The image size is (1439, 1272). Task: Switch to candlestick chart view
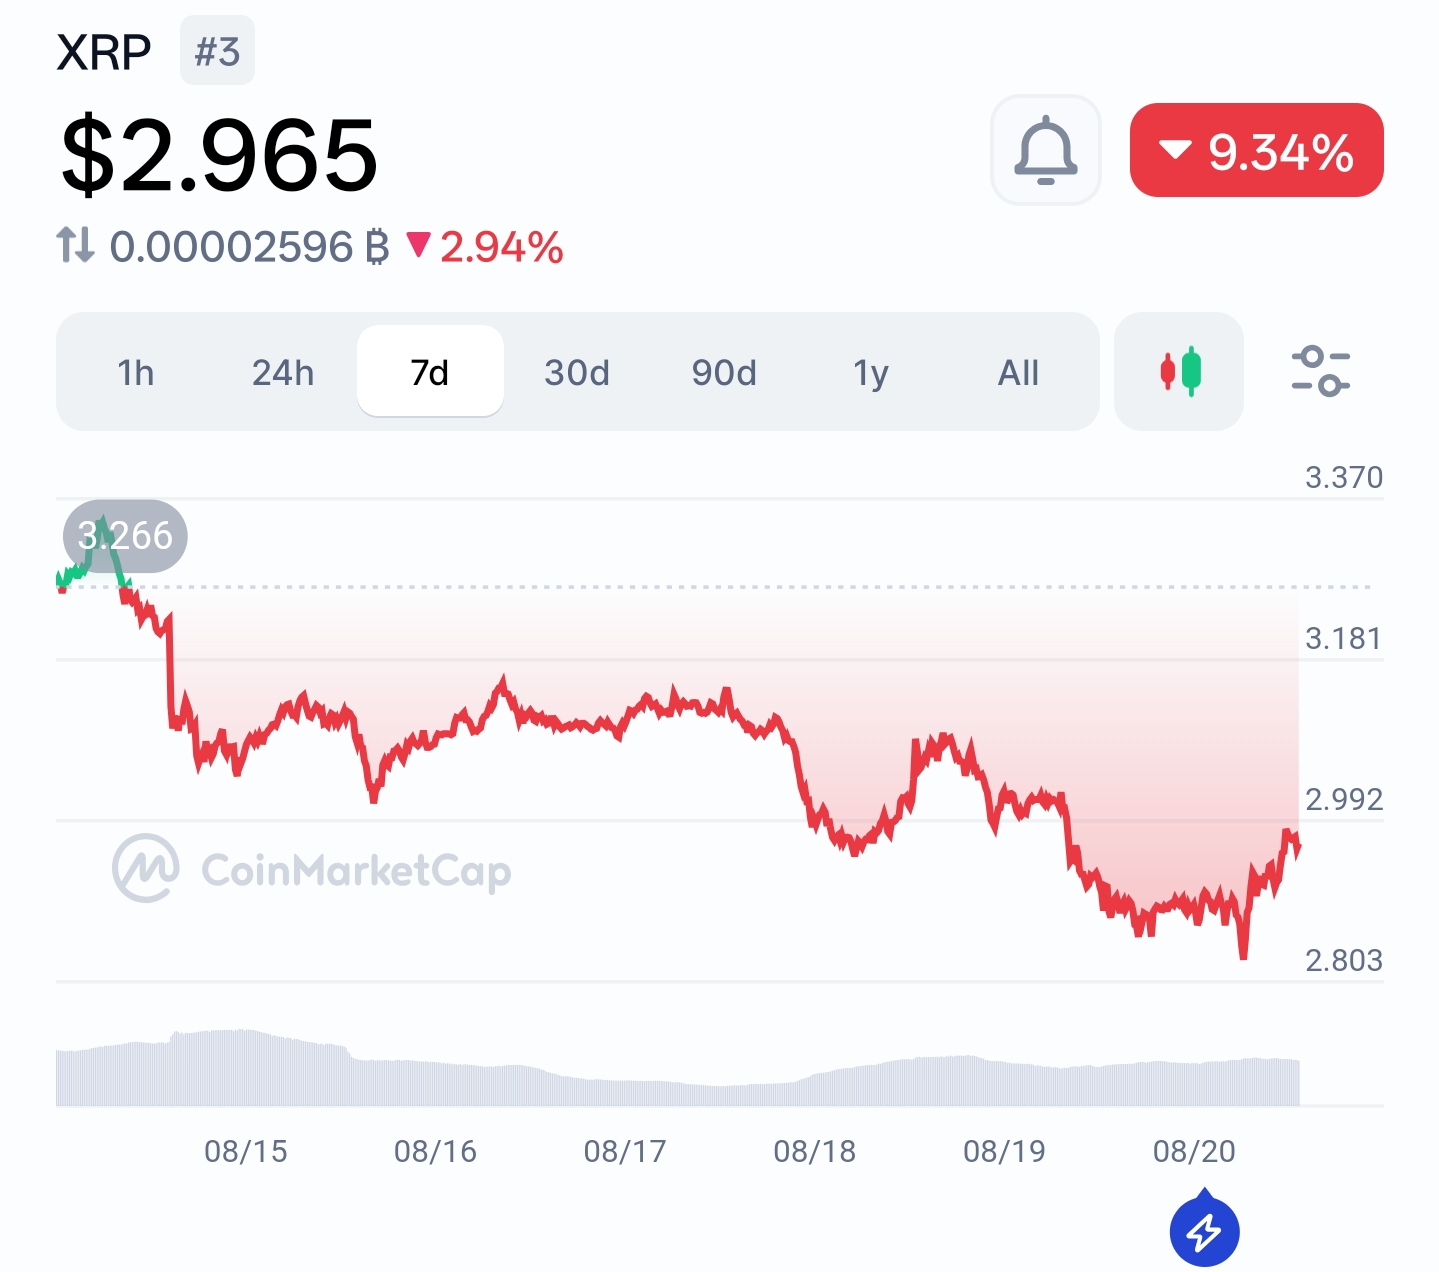pyautogui.click(x=1179, y=371)
